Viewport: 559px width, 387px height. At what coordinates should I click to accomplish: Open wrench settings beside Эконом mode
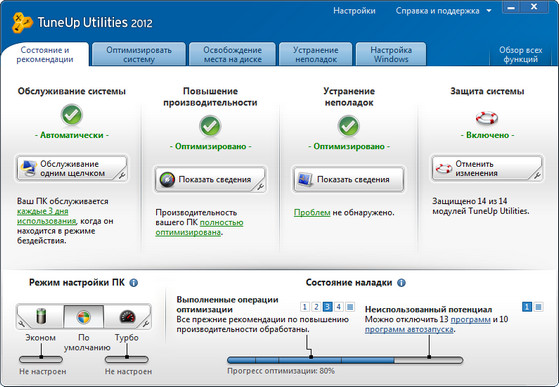pos(21,323)
